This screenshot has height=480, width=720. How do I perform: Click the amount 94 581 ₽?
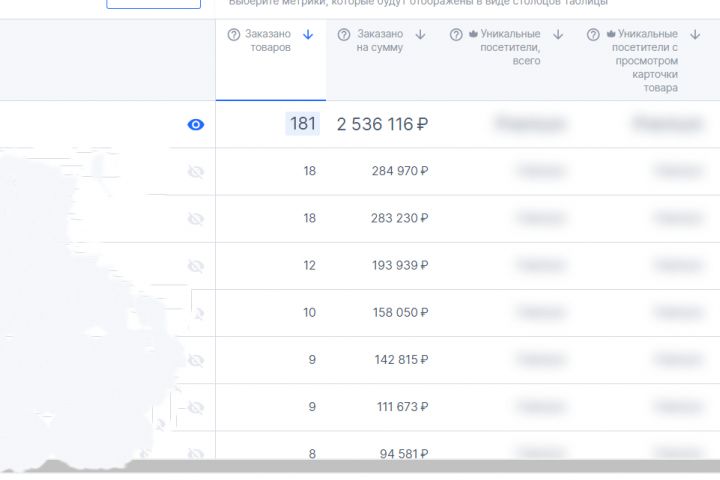coord(404,454)
